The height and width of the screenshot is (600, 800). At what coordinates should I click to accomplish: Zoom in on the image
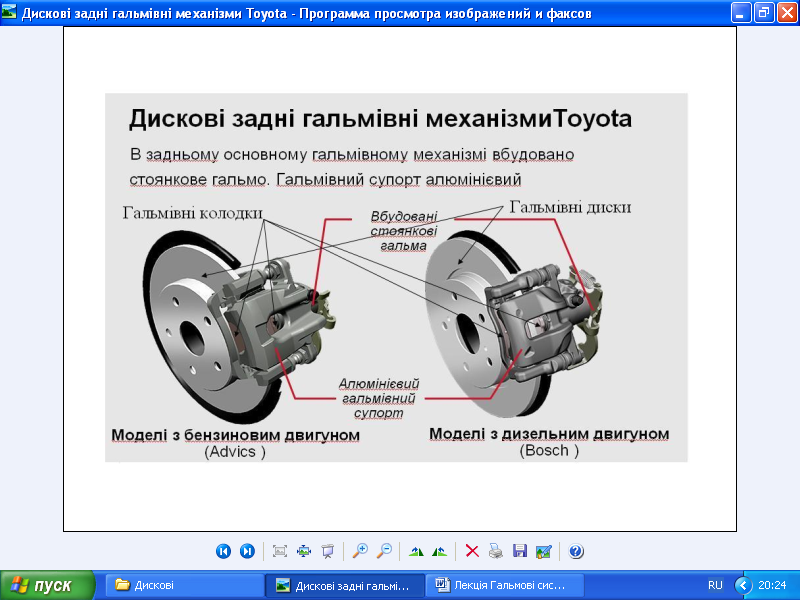tap(360, 551)
